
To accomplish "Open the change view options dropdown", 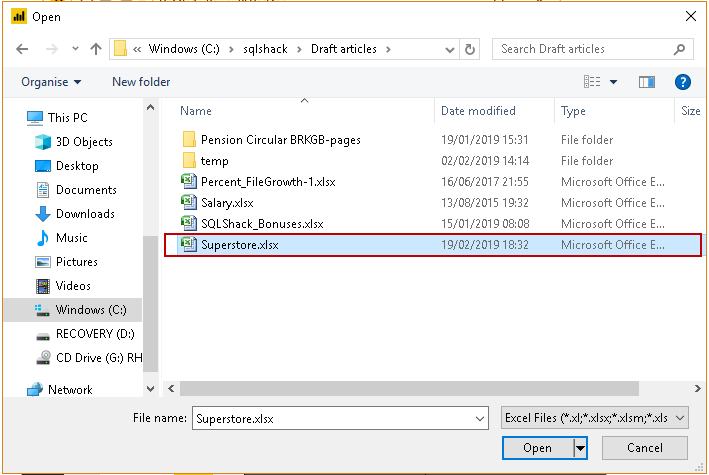I will (614, 82).
